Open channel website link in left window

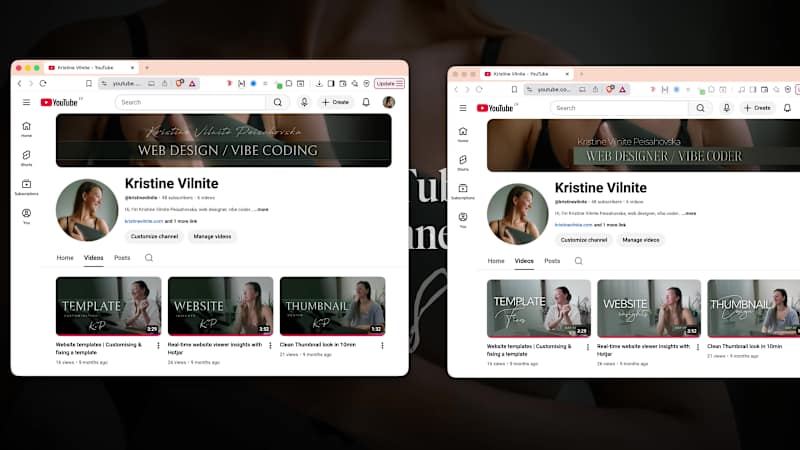(144, 221)
